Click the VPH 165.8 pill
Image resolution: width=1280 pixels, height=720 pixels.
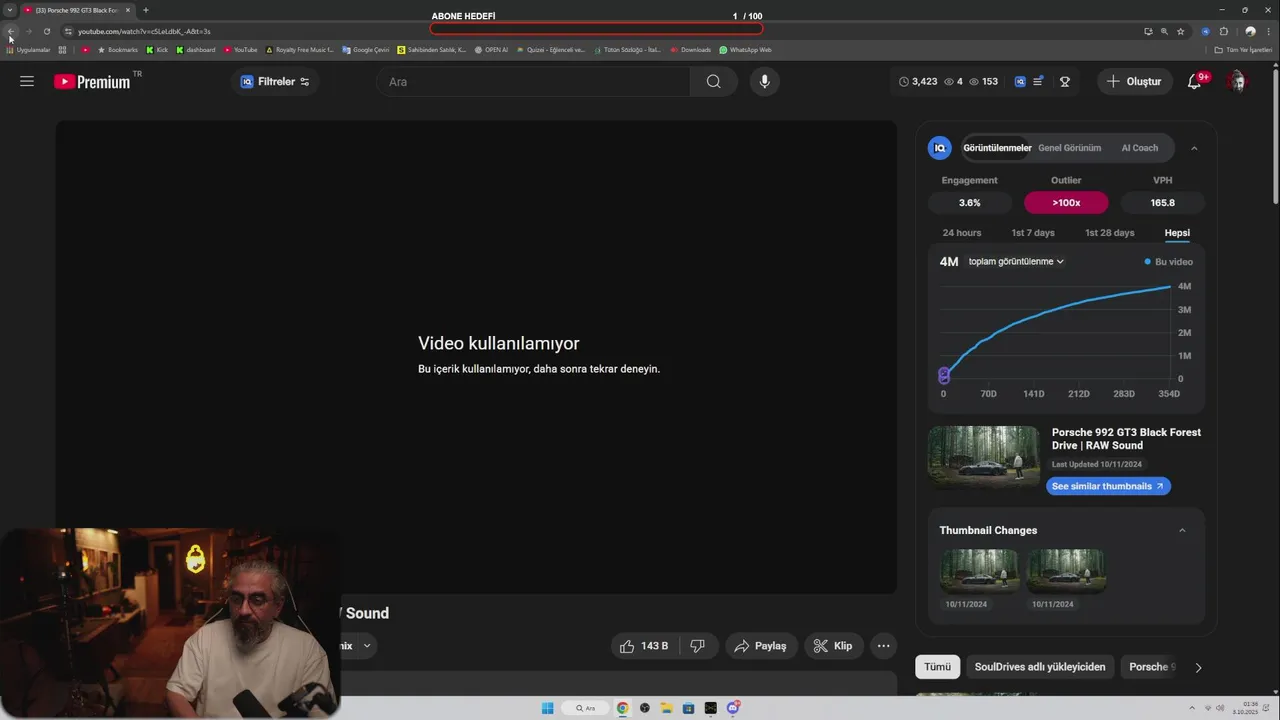coord(1162,202)
